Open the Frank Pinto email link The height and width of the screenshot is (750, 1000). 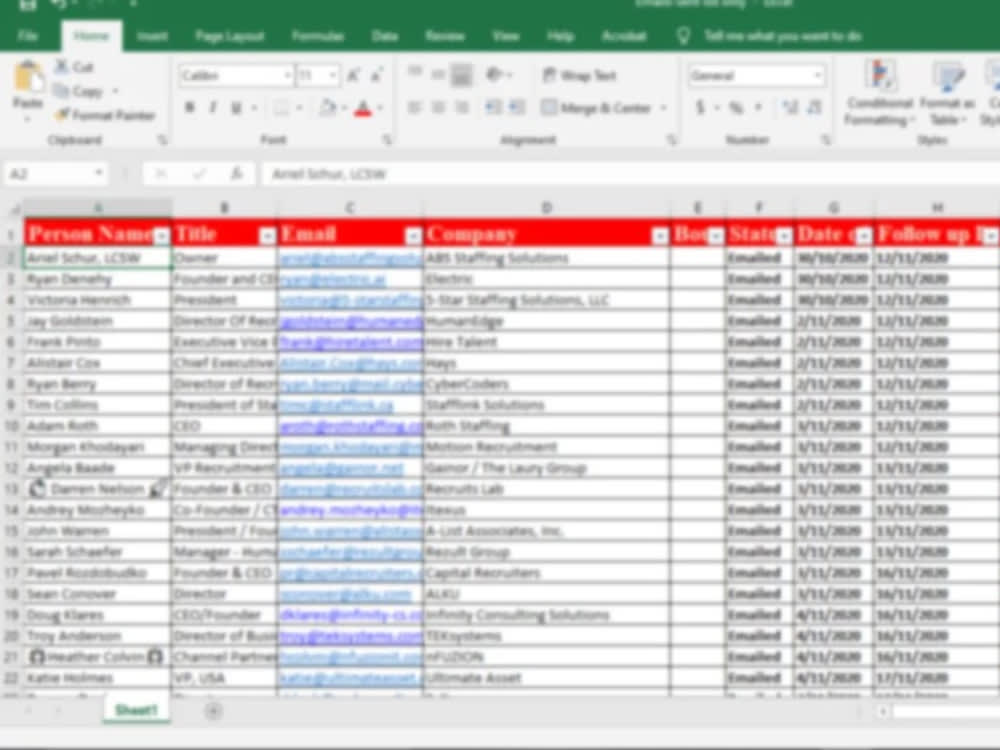[x=351, y=342]
